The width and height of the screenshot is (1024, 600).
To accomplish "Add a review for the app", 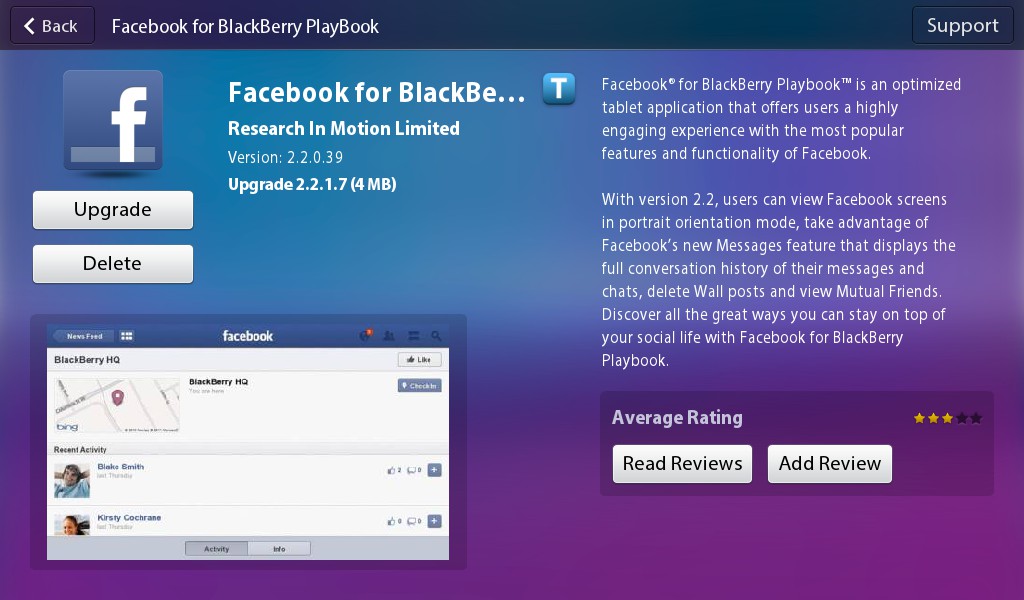I will click(x=829, y=463).
